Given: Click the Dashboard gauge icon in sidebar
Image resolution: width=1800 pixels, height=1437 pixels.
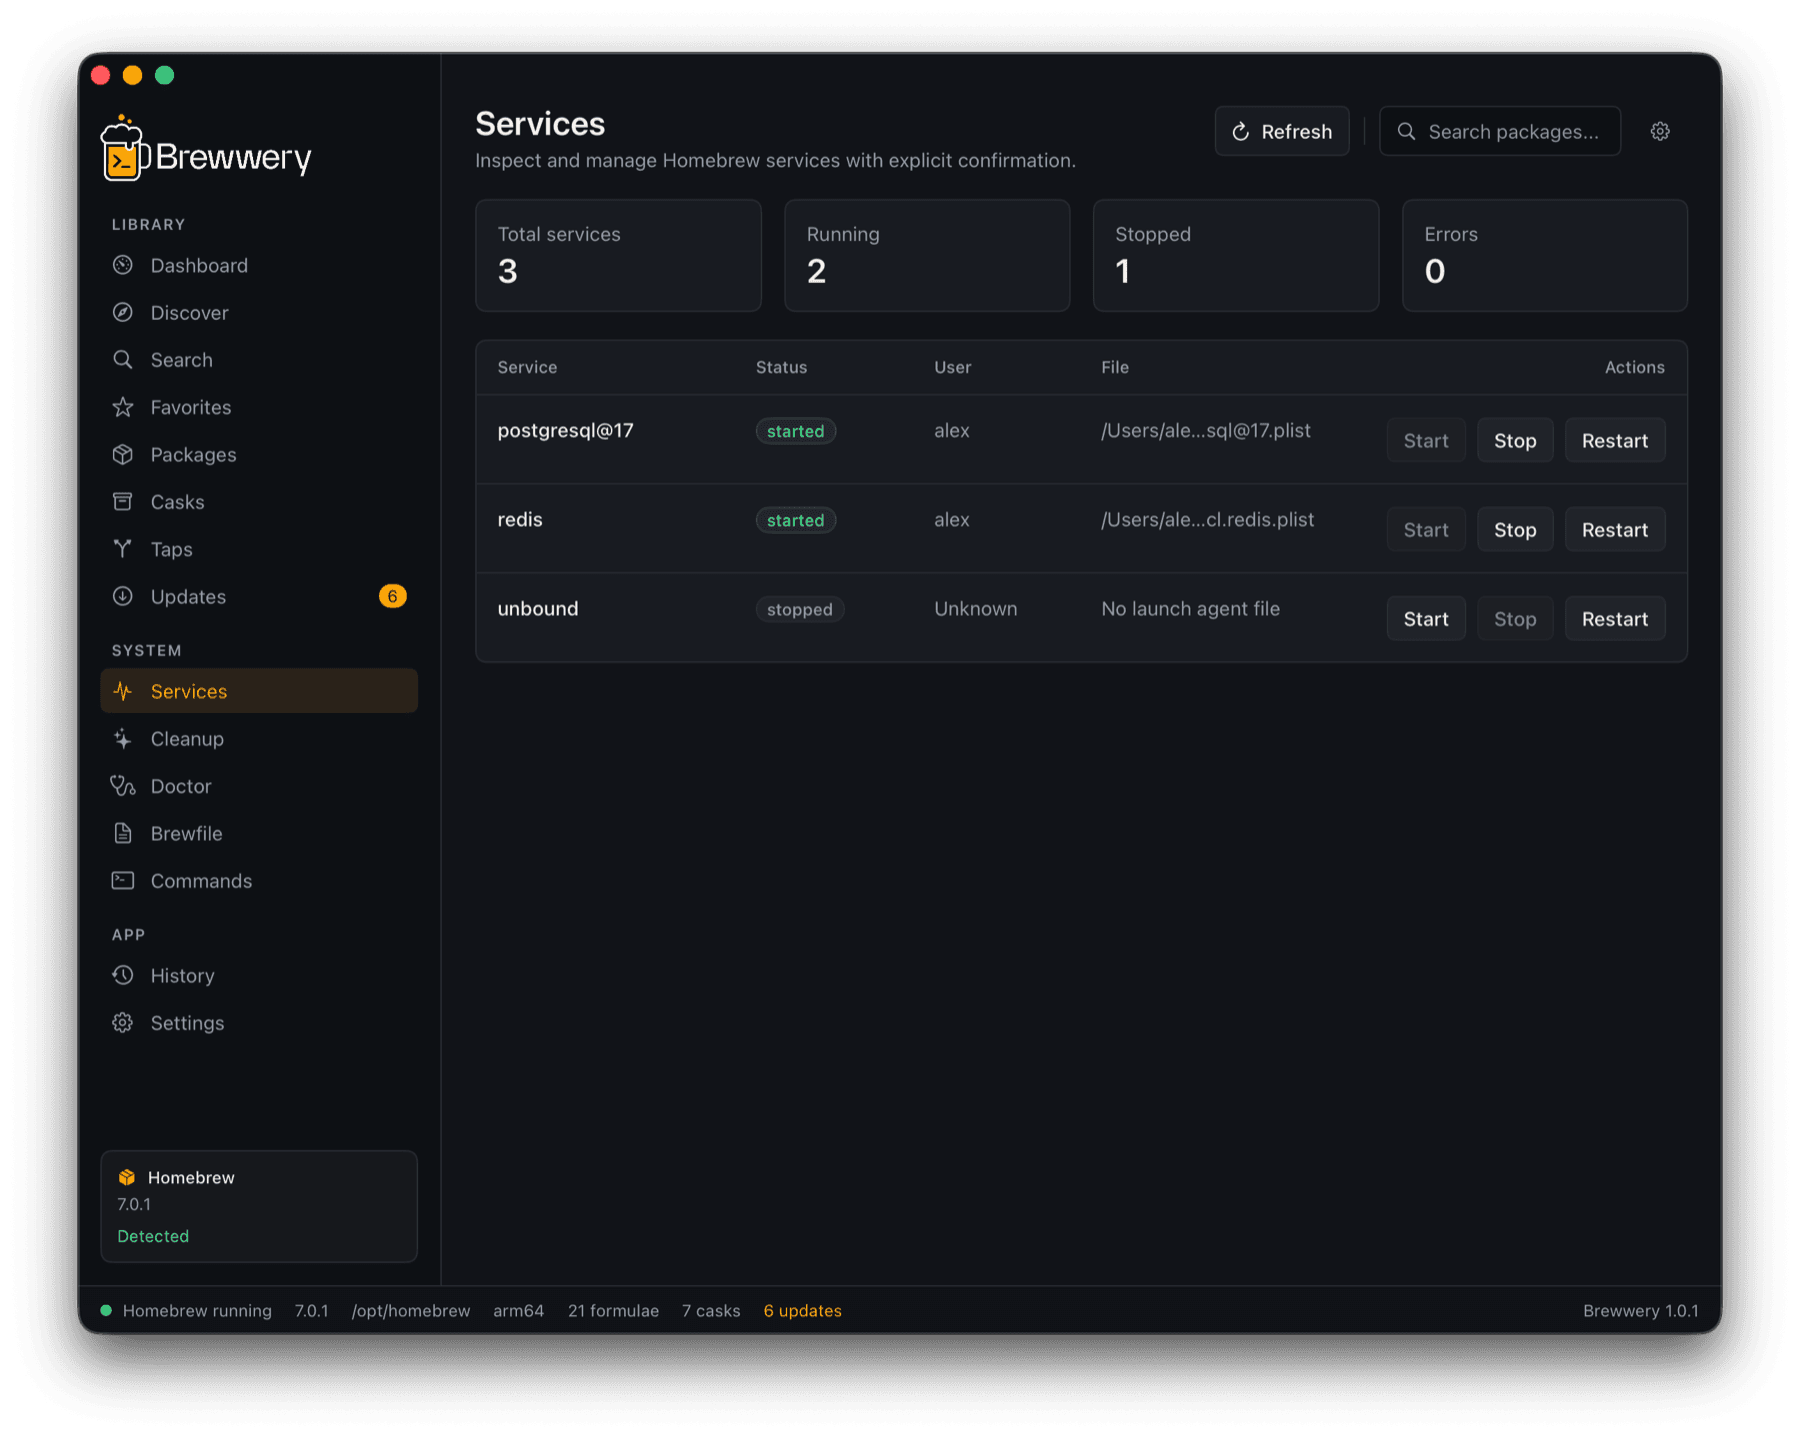Looking at the screenshot, I should pos(123,265).
